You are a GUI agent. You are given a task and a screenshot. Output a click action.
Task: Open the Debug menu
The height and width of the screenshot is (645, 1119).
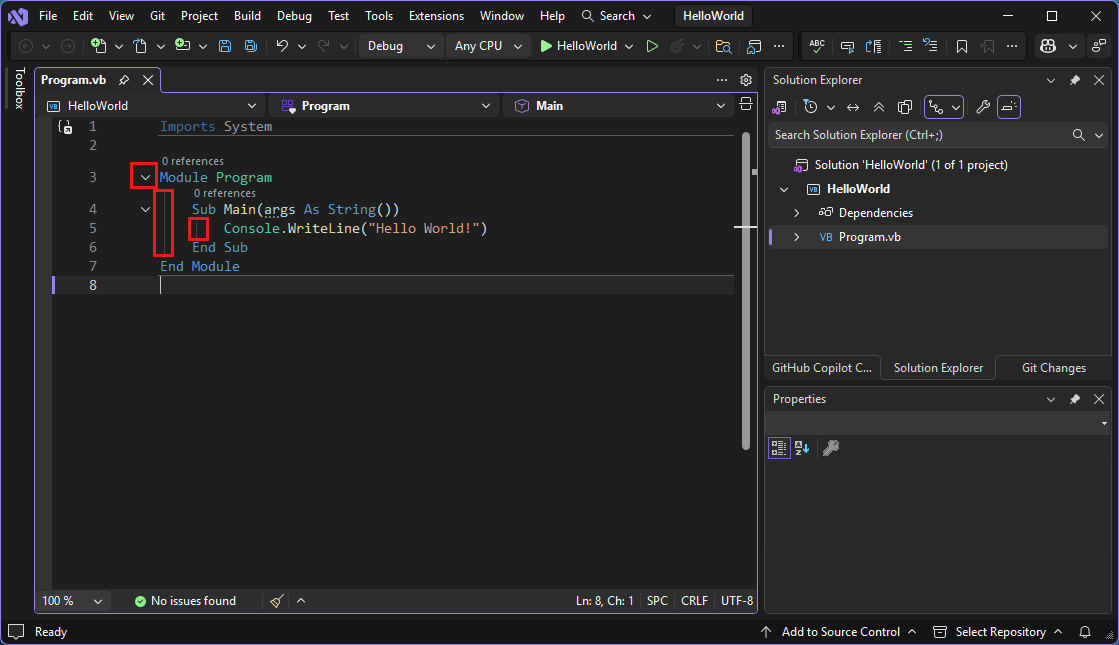click(x=294, y=15)
